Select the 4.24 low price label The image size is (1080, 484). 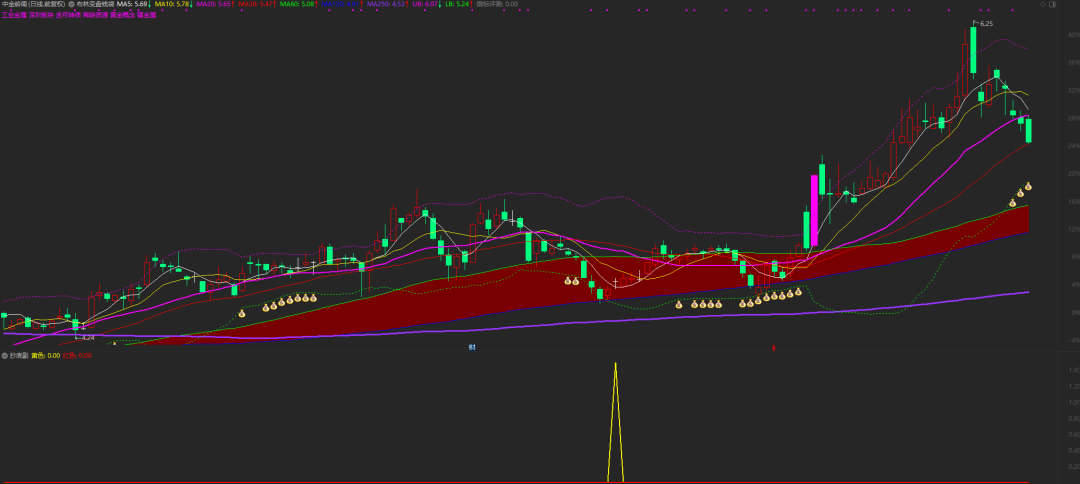point(86,337)
